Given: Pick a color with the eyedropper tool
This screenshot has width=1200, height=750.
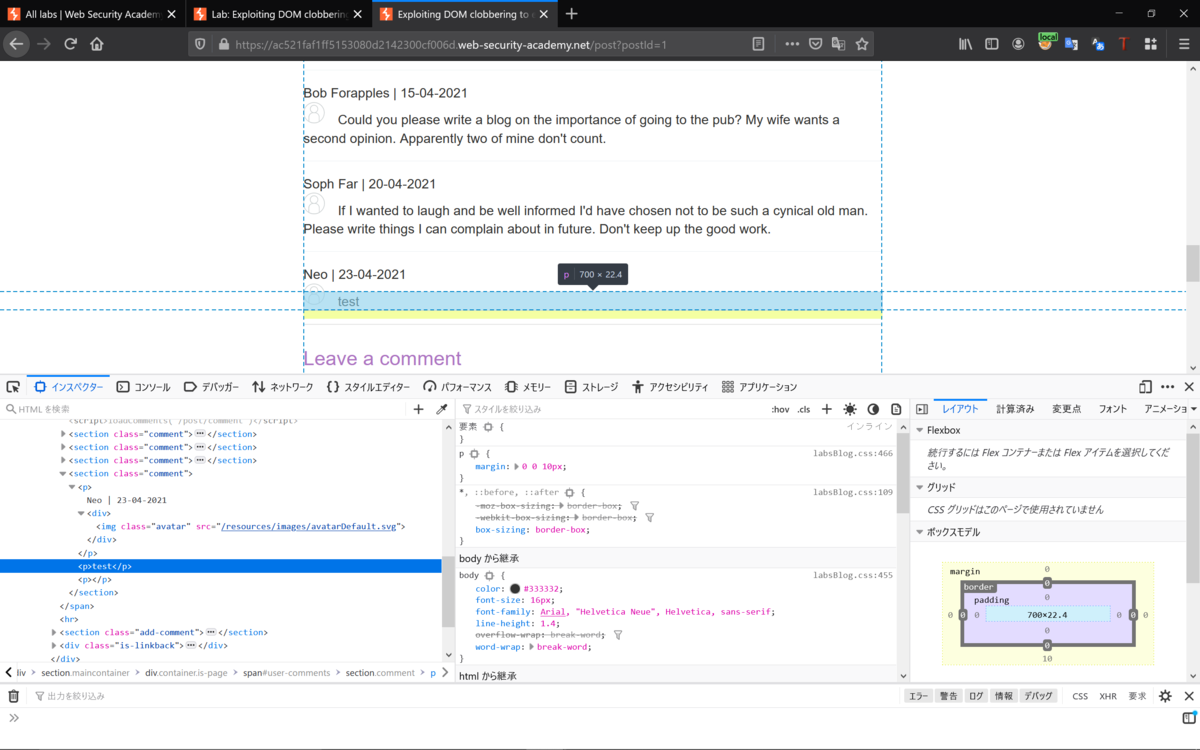Looking at the screenshot, I should coord(442,409).
